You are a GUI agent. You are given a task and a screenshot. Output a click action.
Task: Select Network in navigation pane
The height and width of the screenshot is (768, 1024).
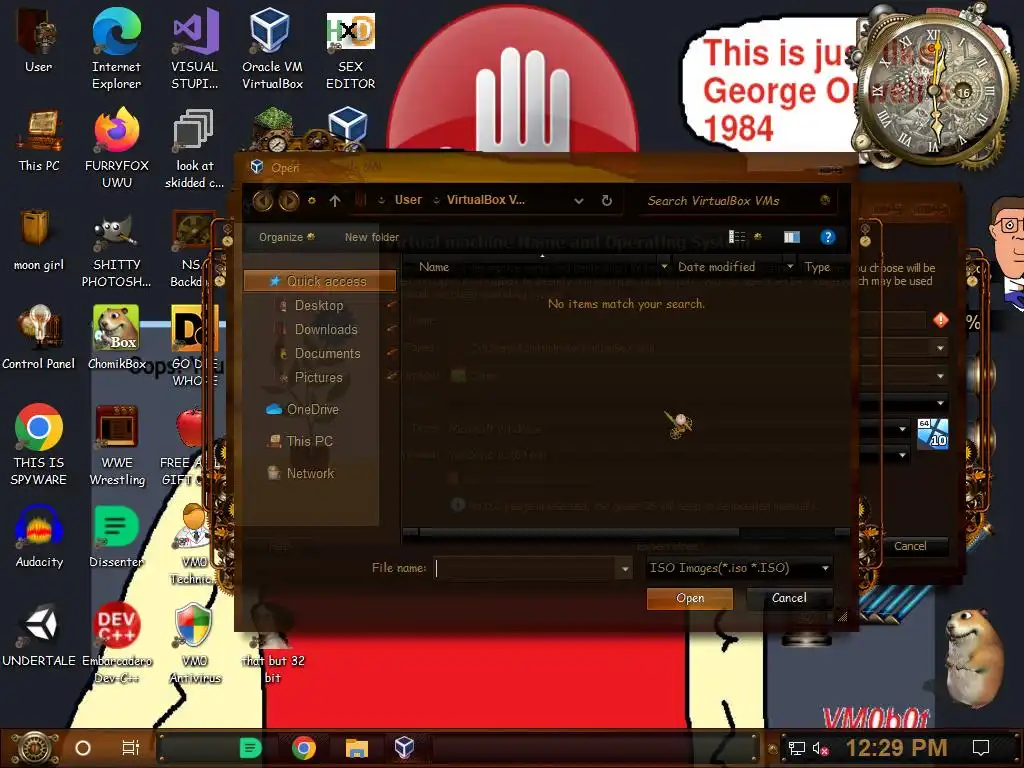point(301,473)
